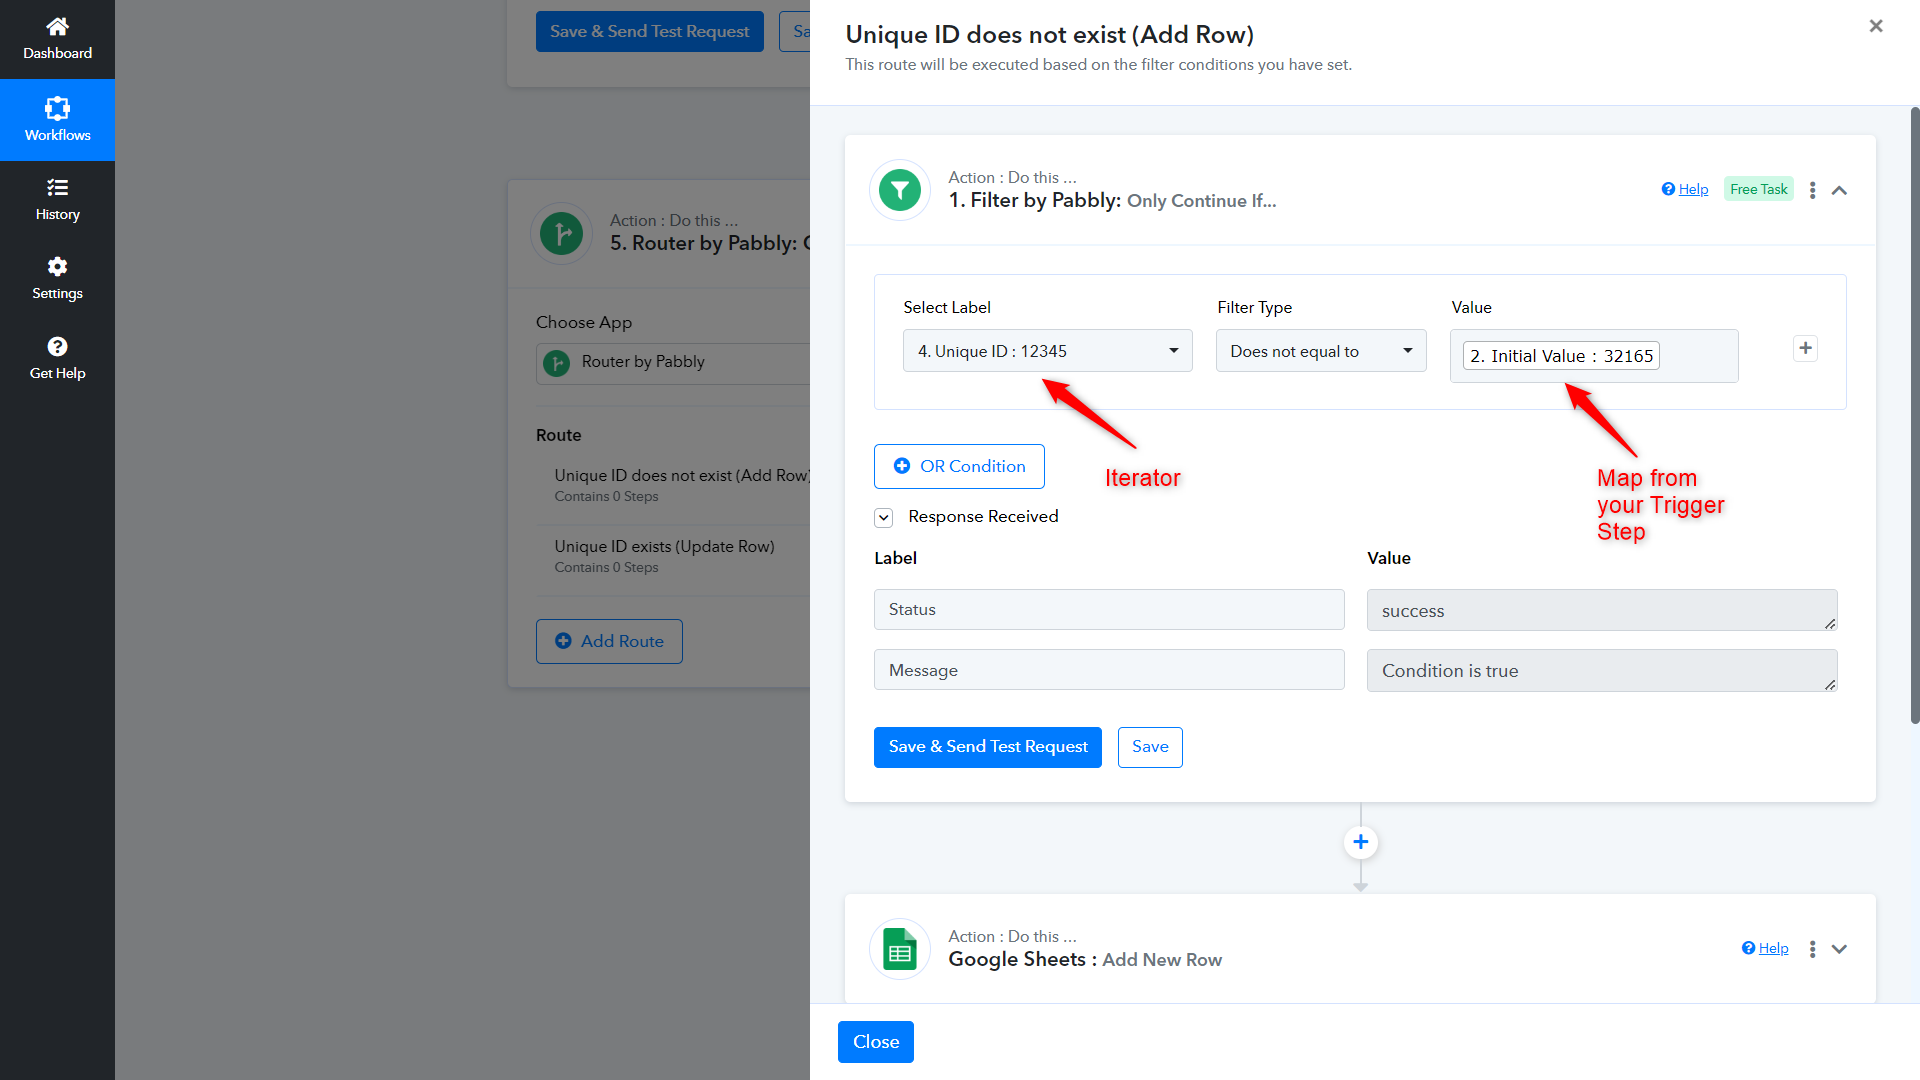Click background Save & Send Test Request button
This screenshot has height=1080, width=1920.
[x=650, y=32]
